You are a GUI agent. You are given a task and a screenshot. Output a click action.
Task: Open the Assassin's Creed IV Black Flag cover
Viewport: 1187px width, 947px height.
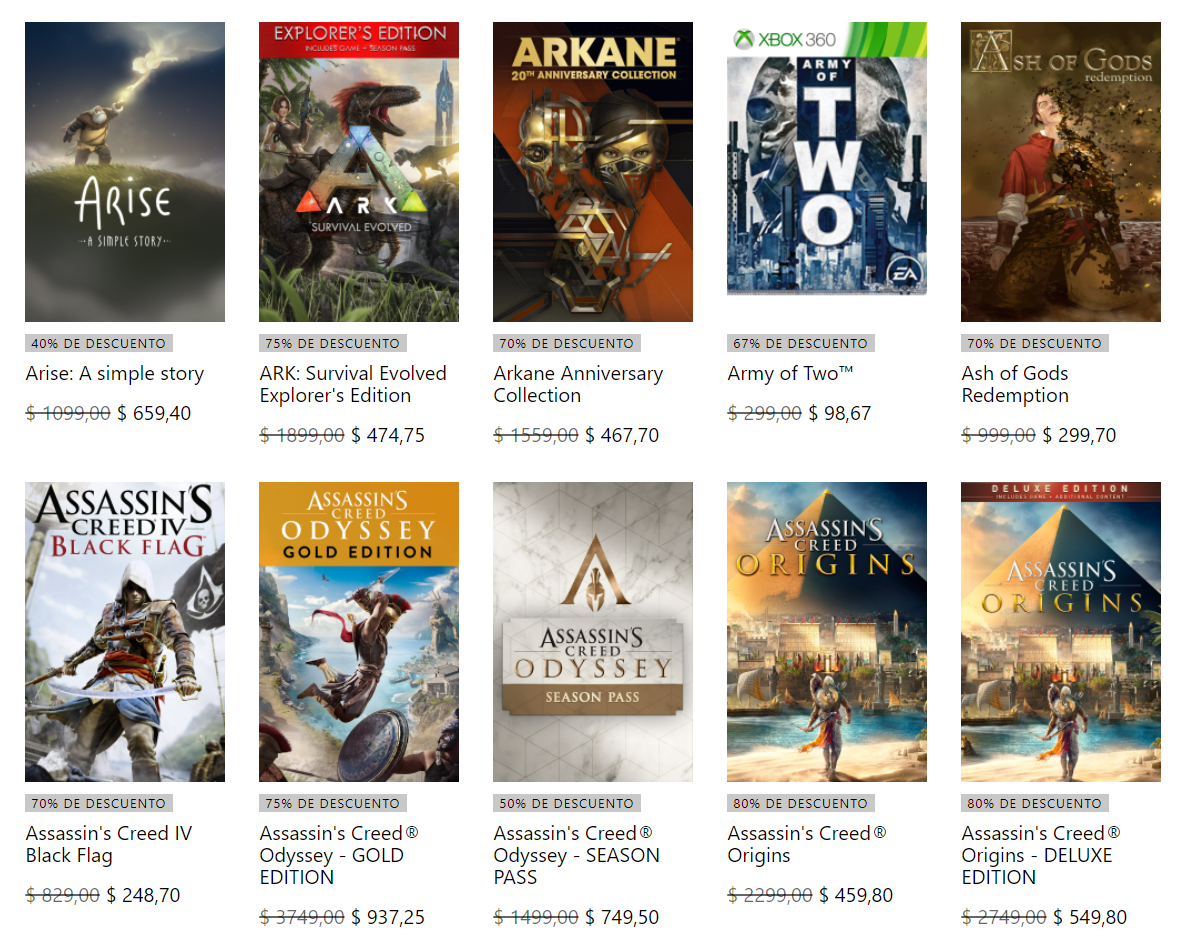(125, 632)
